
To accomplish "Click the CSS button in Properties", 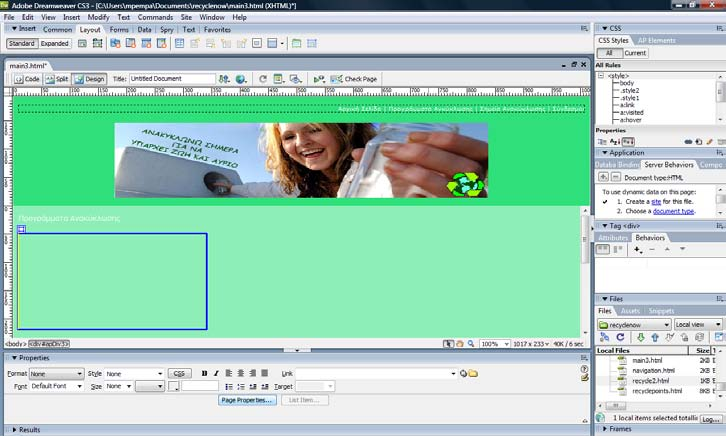I will (179, 374).
